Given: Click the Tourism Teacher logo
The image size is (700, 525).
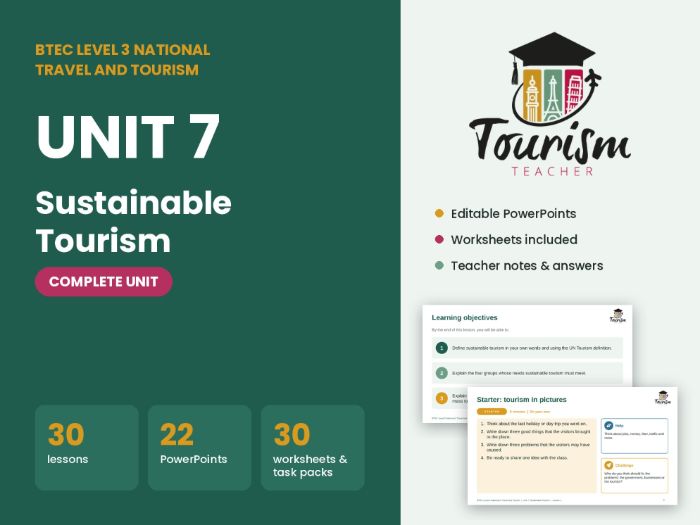Looking at the screenshot, I should (x=550, y=104).
